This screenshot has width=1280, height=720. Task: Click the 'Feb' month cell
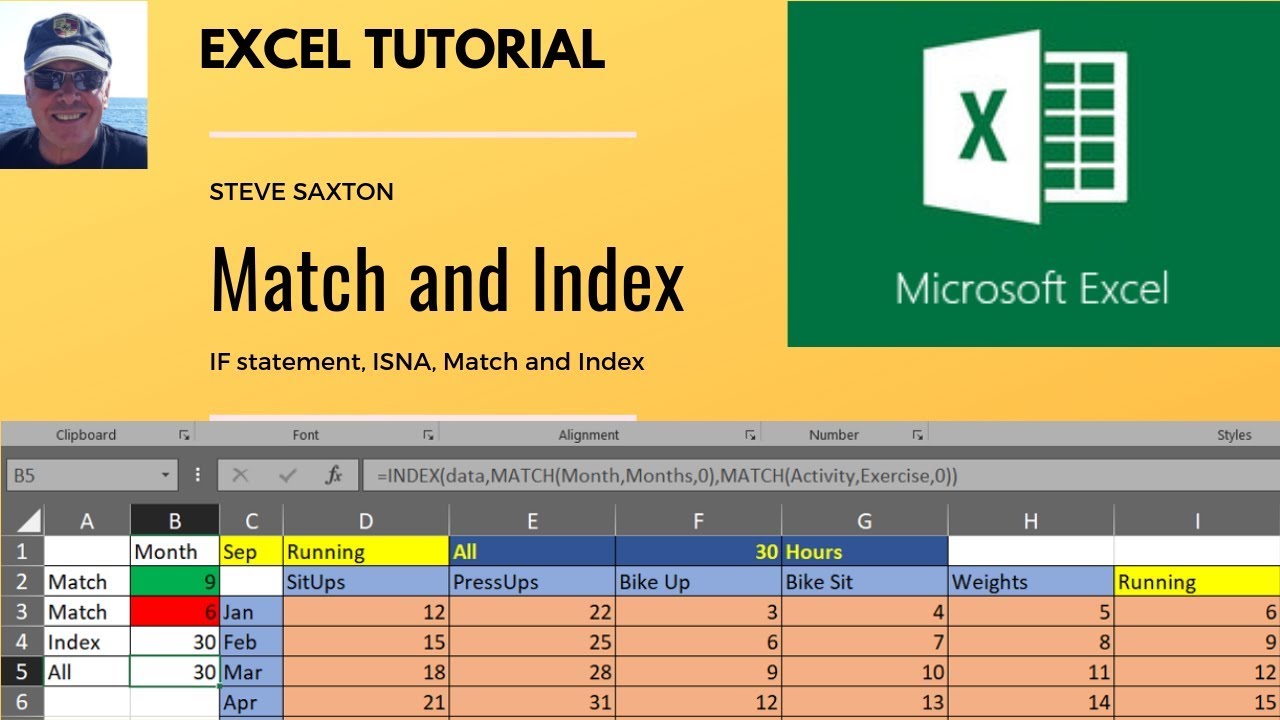click(x=251, y=641)
